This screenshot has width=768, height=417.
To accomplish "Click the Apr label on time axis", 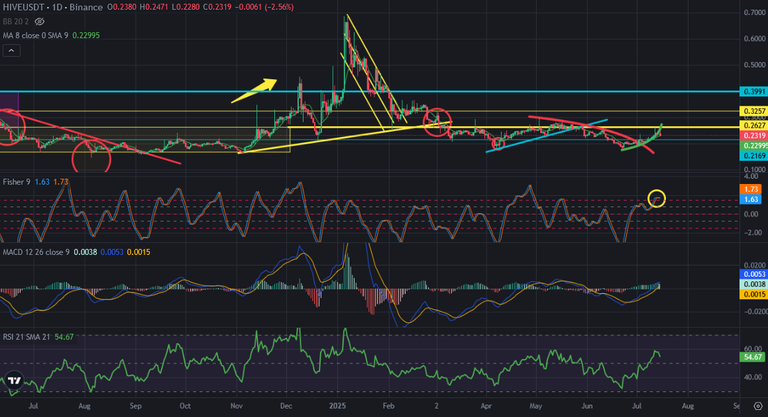I will click(x=486, y=406).
